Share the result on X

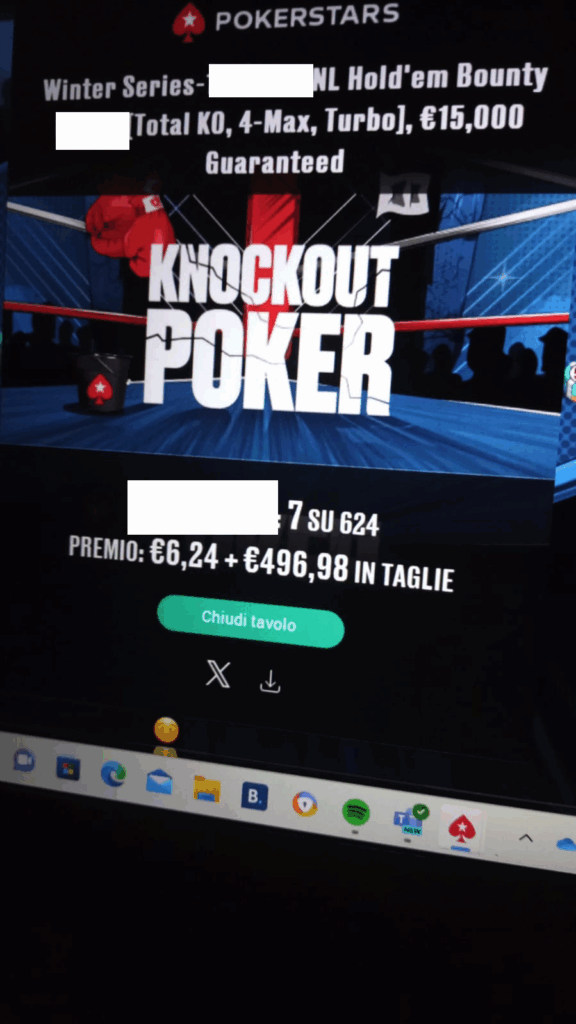click(x=217, y=673)
